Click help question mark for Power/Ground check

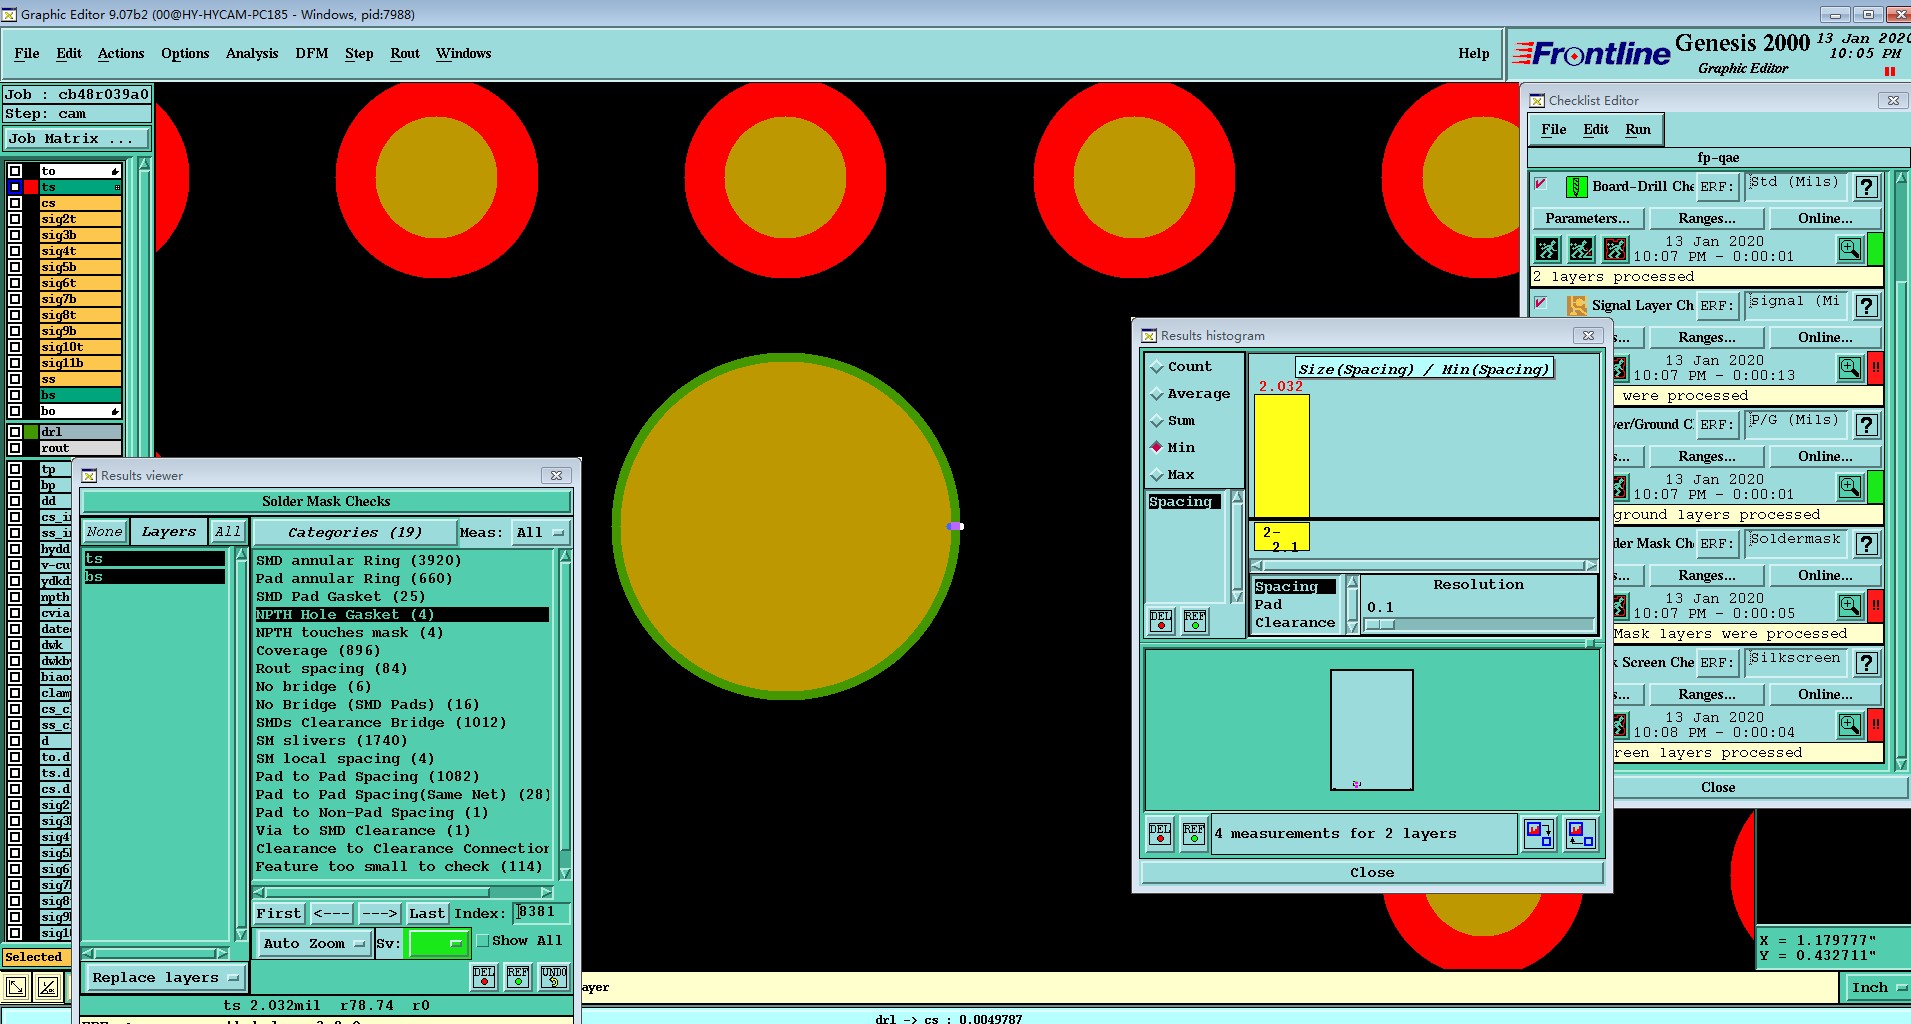[x=1866, y=425]
